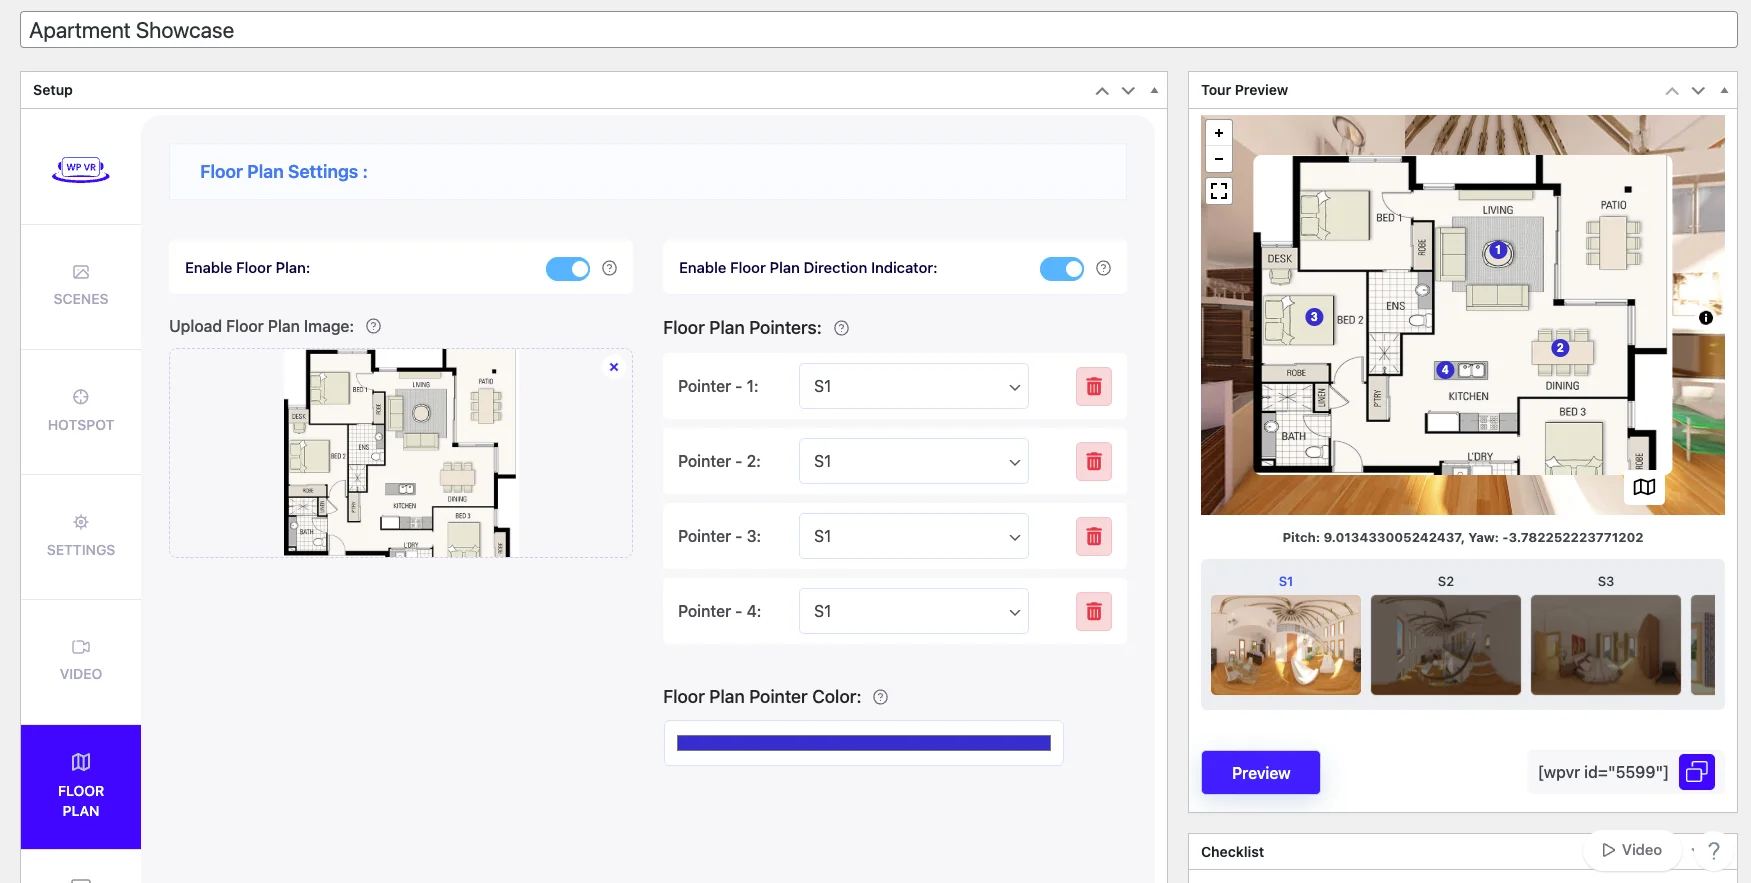Select scene S2 thumbnail
Viewport: 1751px width, 883px height.
(x=1446, y=645)
